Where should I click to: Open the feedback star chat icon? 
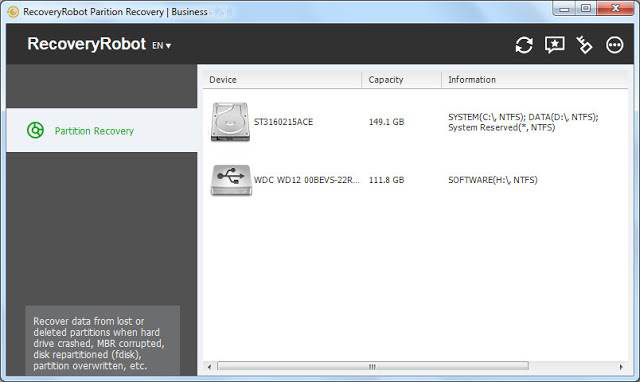point(555,44)
